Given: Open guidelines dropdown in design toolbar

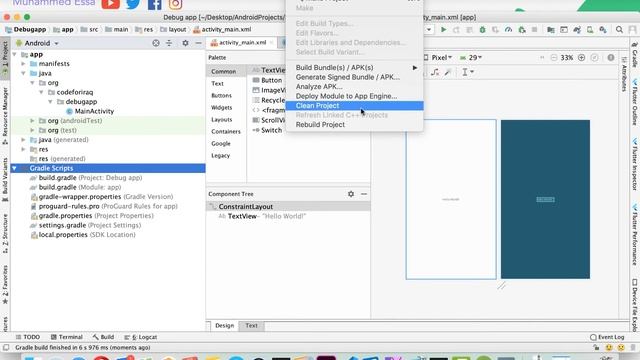Looking at the screenshot, I should (468, 72).
